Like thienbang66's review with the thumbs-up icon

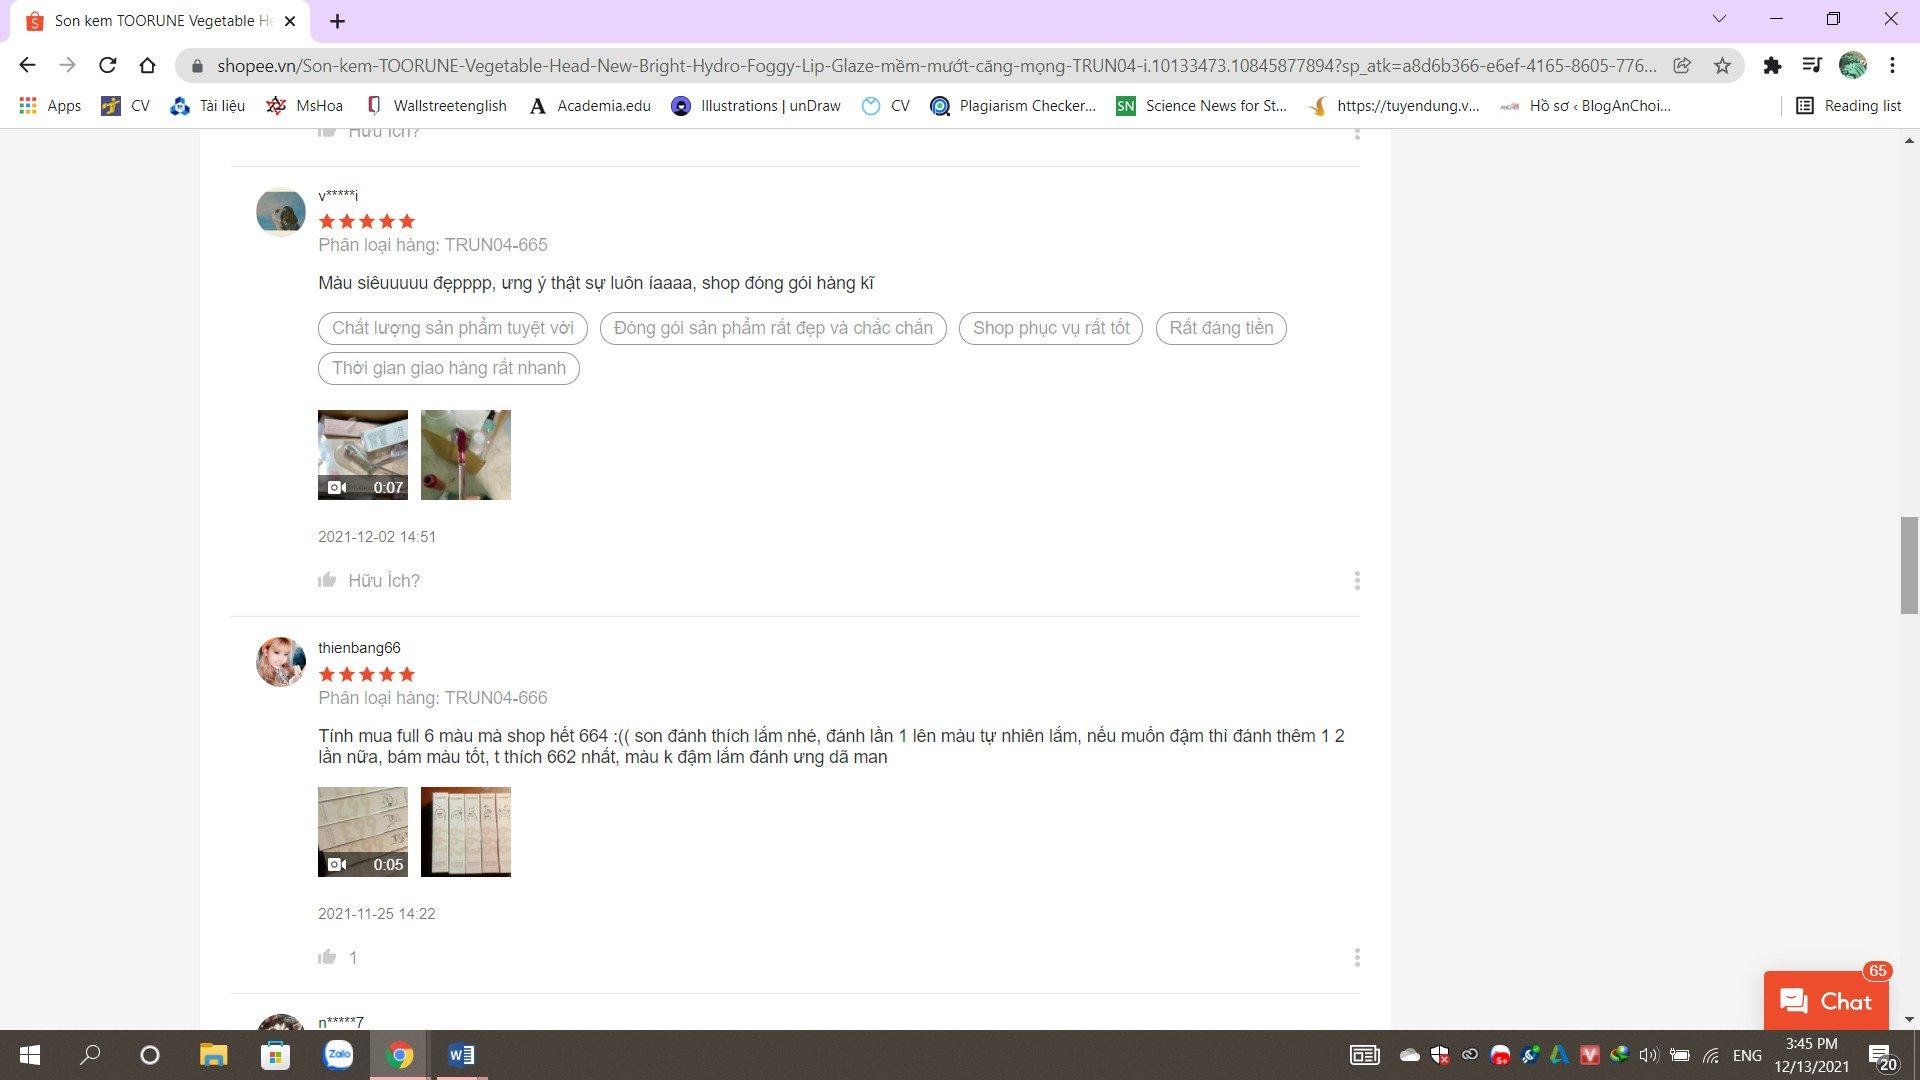coord(327,957)
